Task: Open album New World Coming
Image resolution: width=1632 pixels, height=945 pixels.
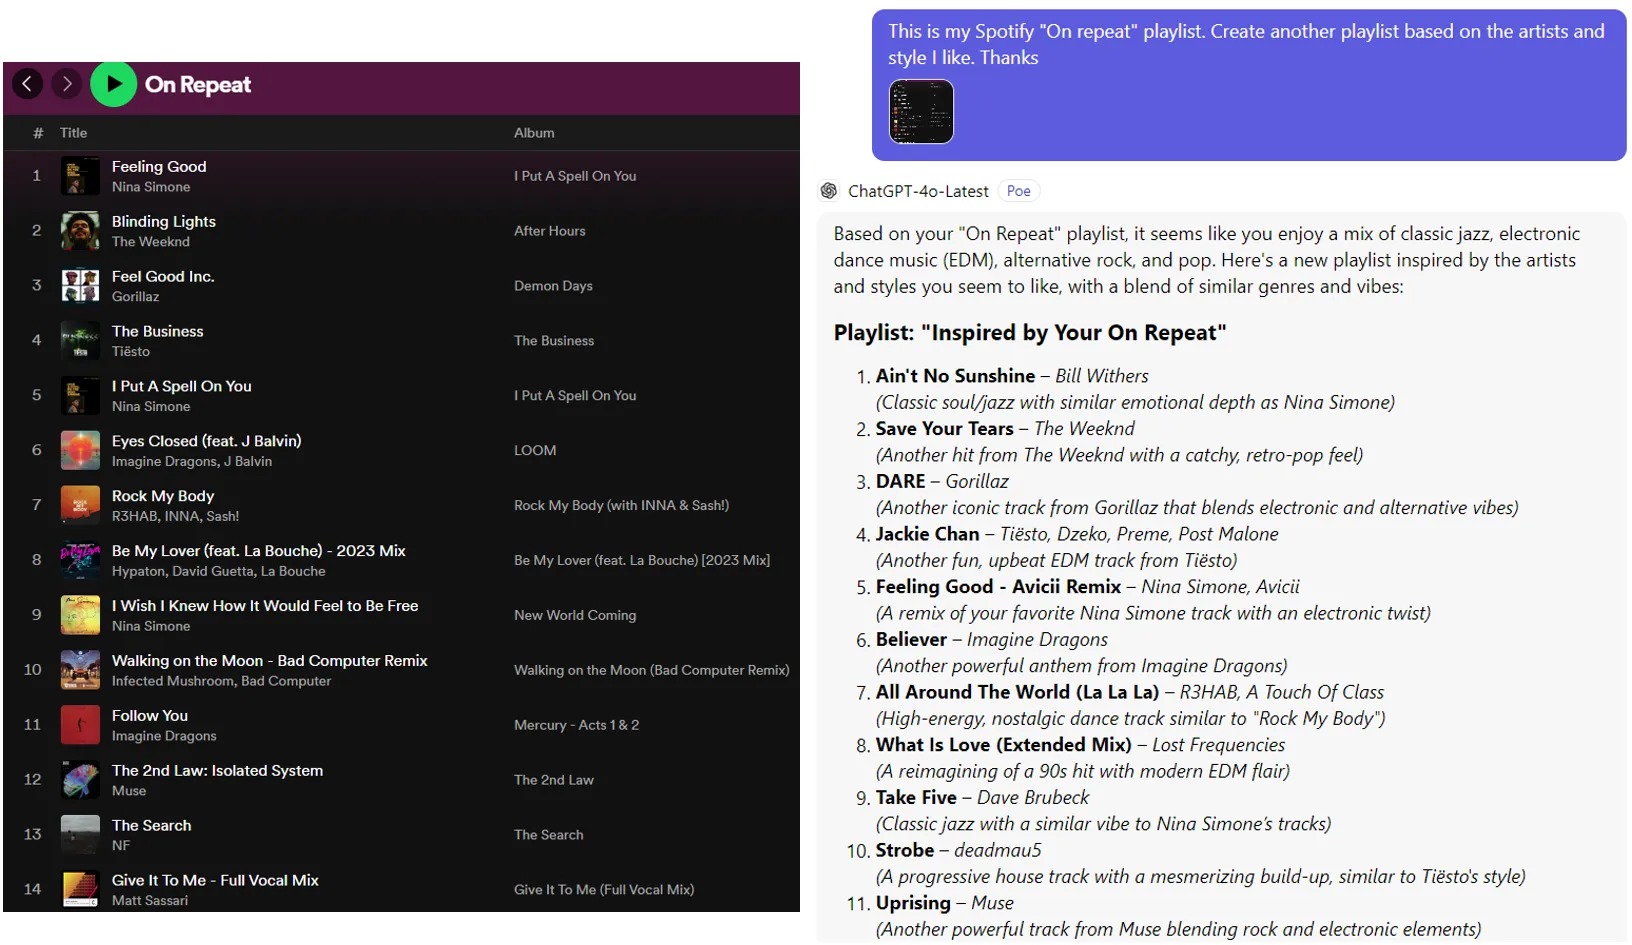Action: (x=575, y=616)
